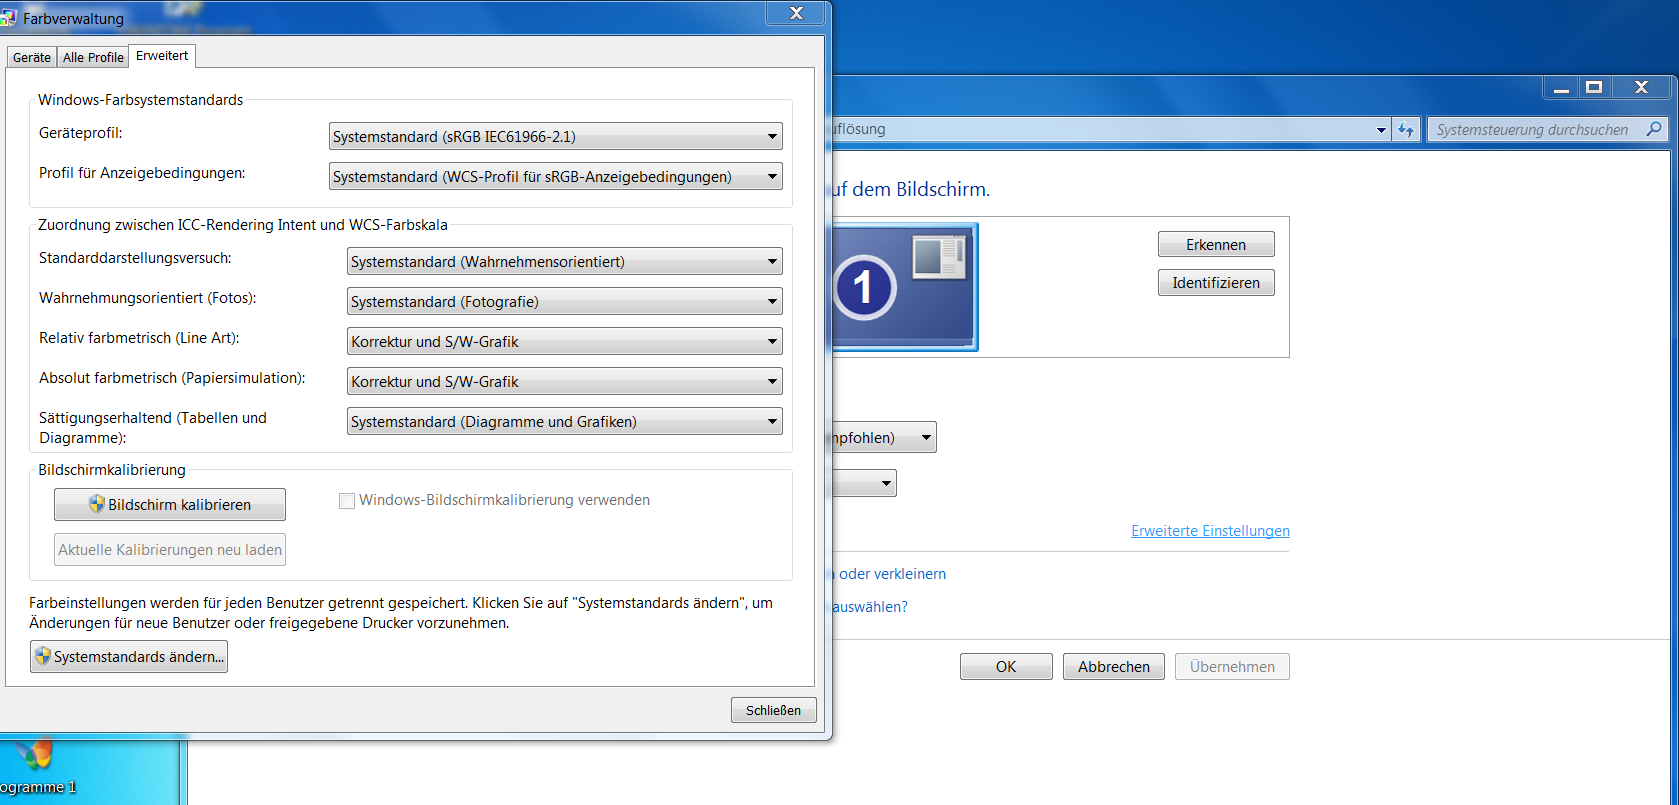Expand Profil für Anzeigebedingungen dropdown
The width and height of the screenshot is (1679, 805).
[x=555, y=176]
